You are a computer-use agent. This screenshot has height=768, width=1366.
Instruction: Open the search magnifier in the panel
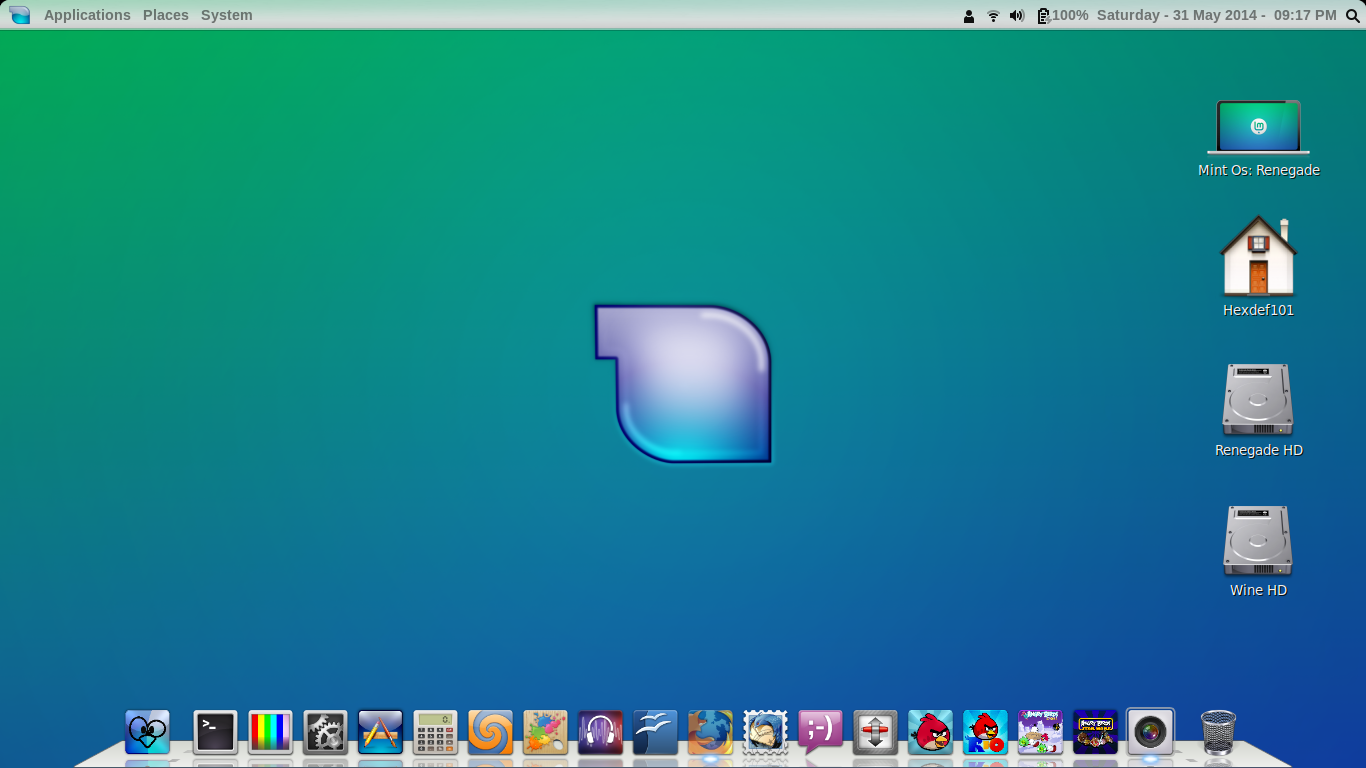(x=1353, y=16)
